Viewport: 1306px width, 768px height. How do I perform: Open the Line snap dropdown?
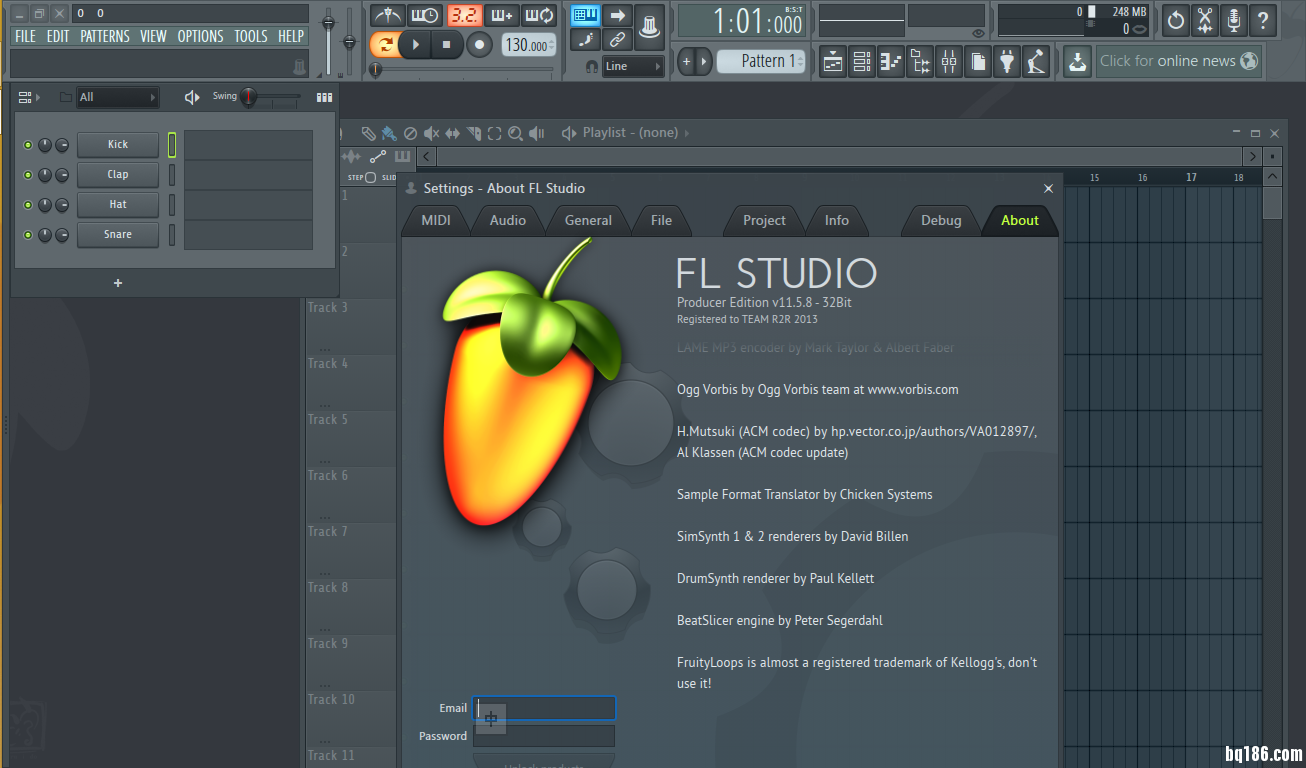tap(632, 66)
